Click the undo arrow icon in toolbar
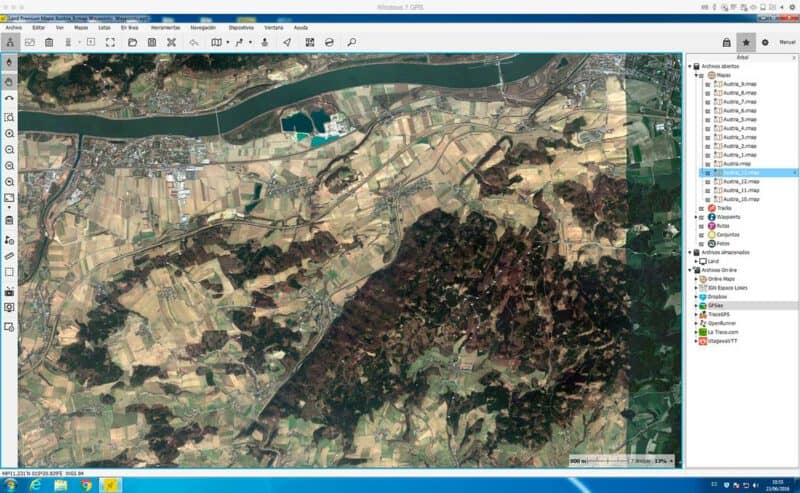Image resolution: width=800 pixels, height=493 pixels. [193, 42]
